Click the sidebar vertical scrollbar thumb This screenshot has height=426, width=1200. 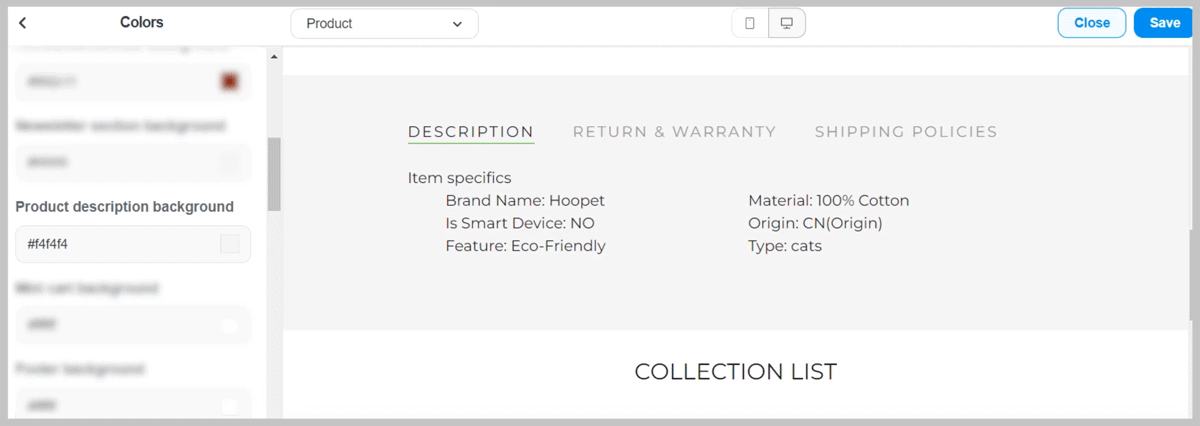pyautogui.click(x=274, y=174)
